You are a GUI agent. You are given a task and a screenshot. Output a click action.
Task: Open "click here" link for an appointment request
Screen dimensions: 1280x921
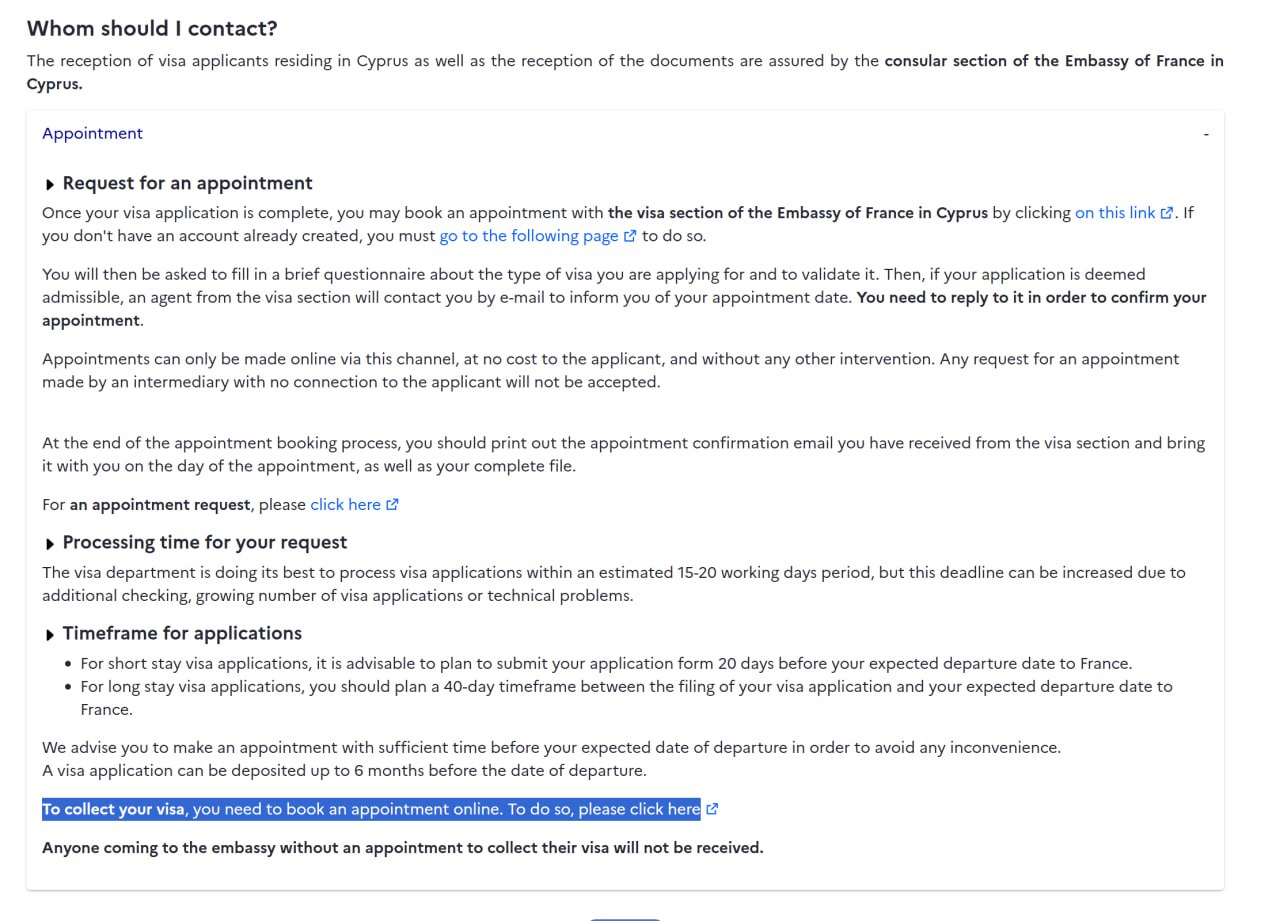coord(345,505)
